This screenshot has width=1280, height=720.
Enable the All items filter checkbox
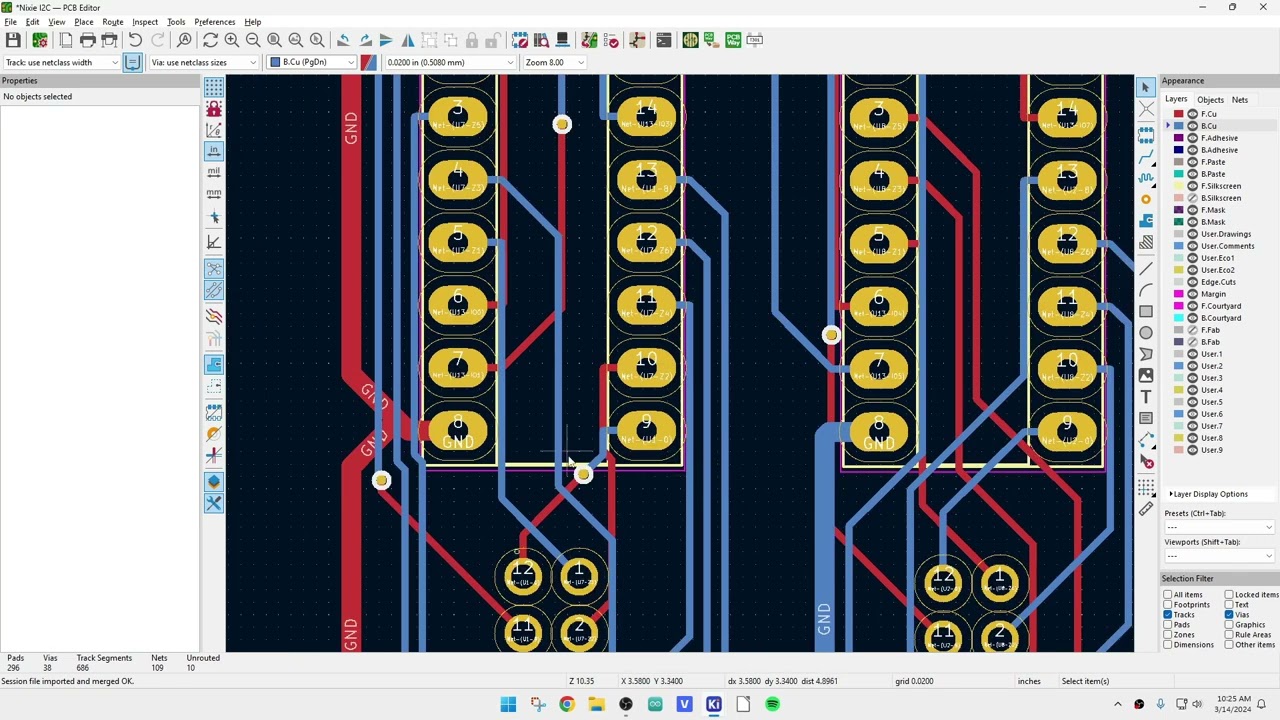(x=1167, y=595)
